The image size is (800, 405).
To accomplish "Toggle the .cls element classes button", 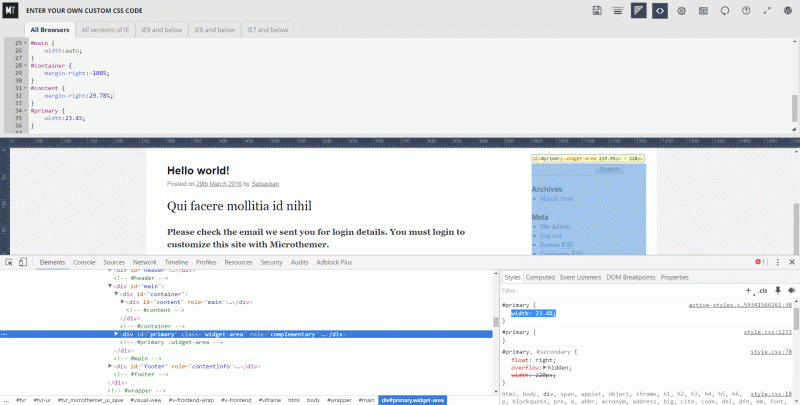I will point(763,290).
